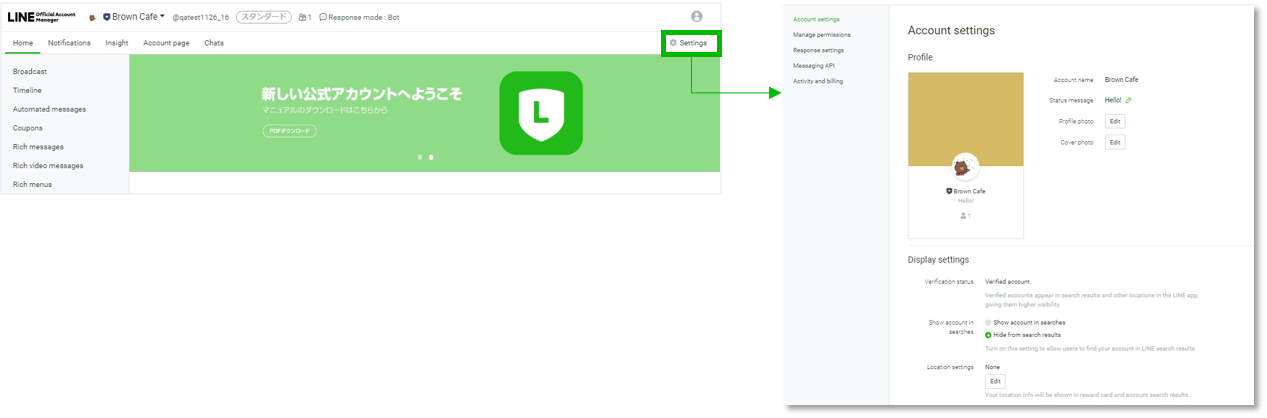Open Rich menus in the sidebar

(32, 184)
